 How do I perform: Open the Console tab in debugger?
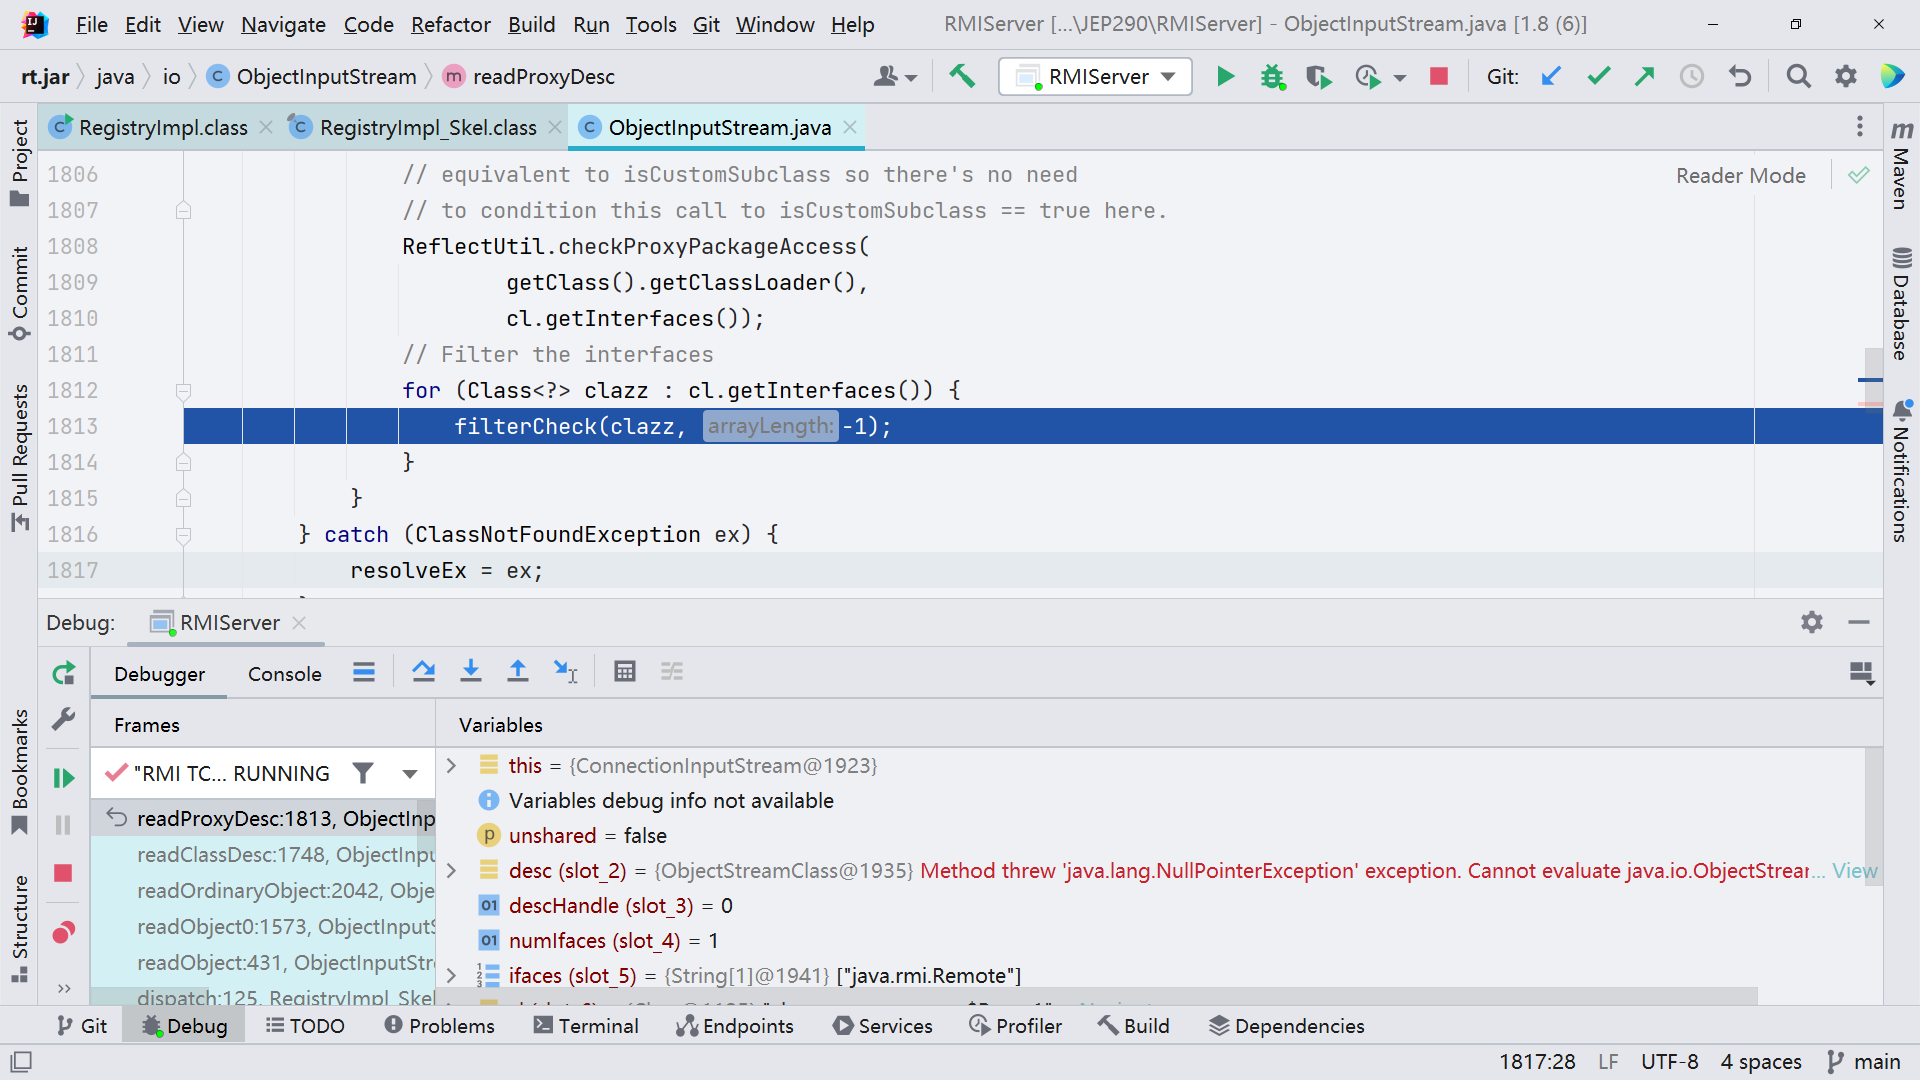284,674
